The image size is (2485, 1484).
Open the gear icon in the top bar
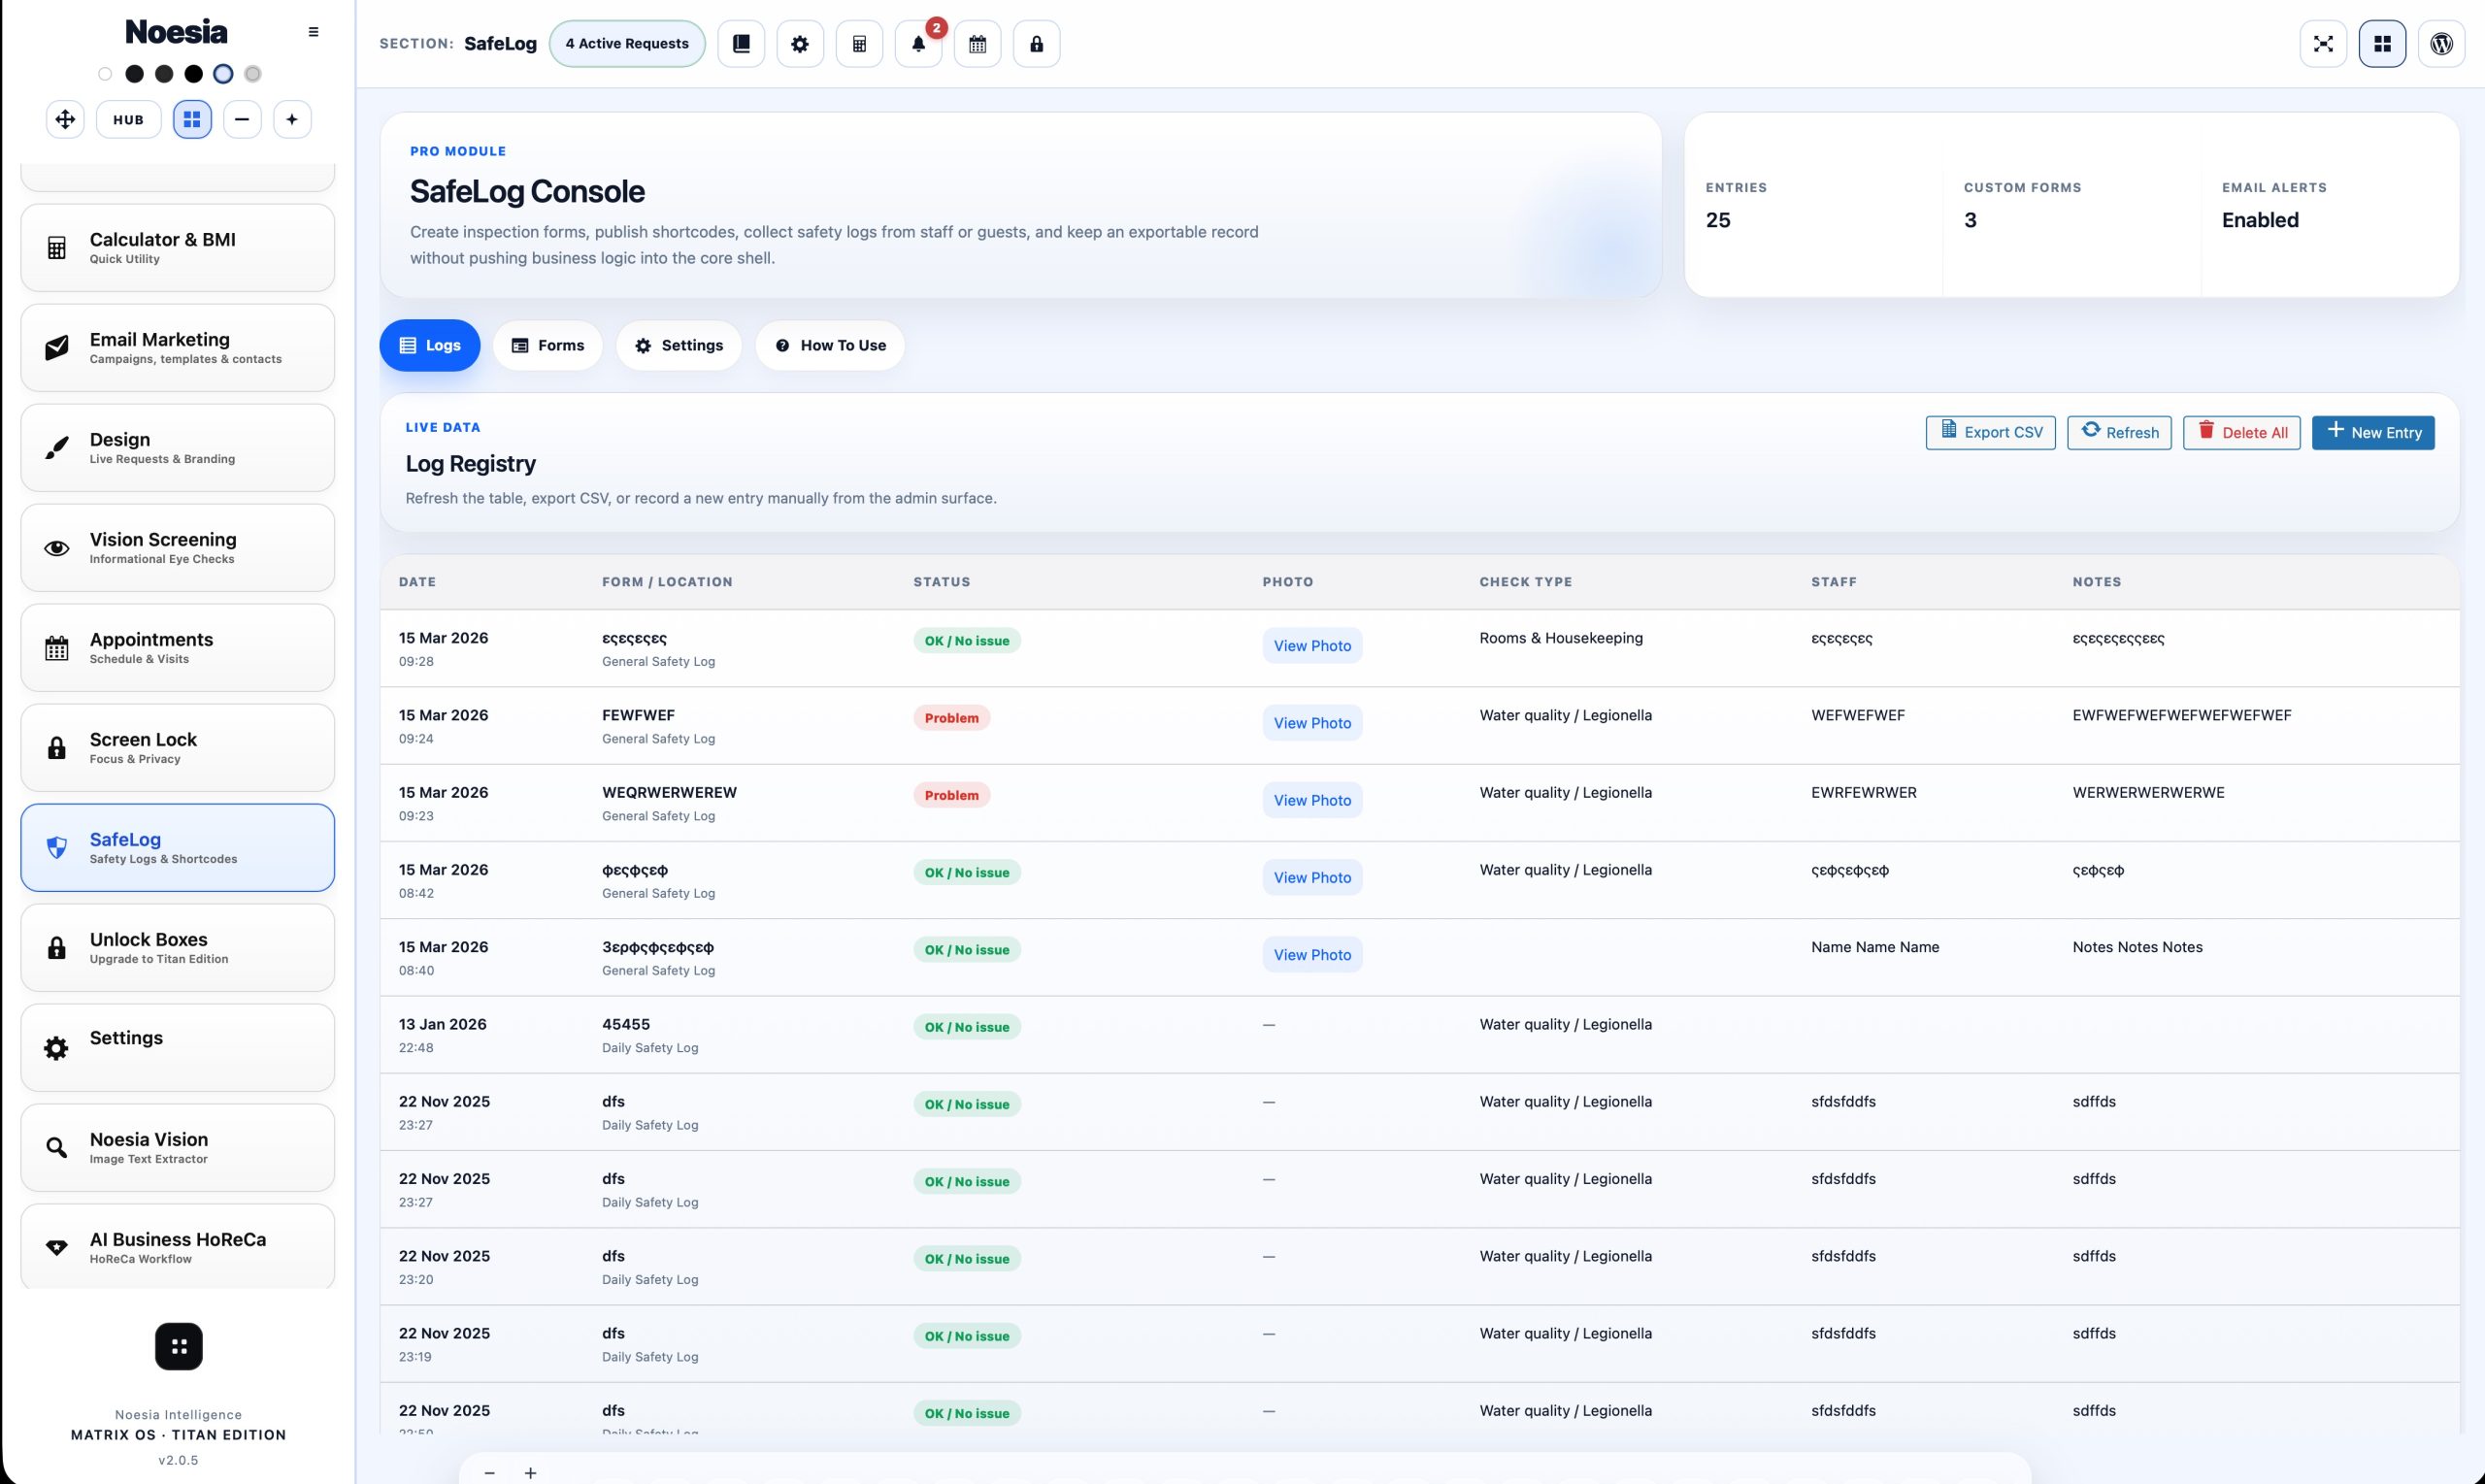800,44
